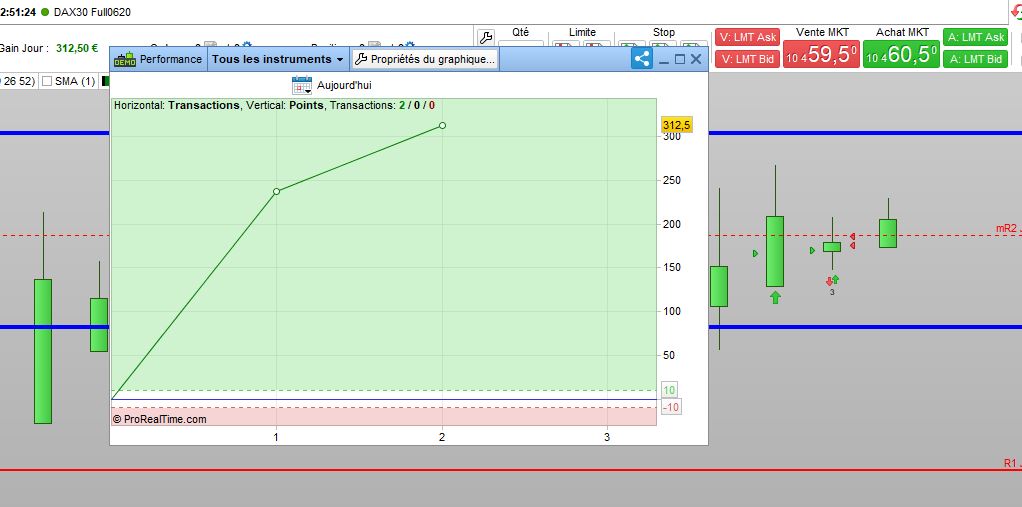Open Propriétés du graphique
1022x507 pixels.
click(426, 59)
